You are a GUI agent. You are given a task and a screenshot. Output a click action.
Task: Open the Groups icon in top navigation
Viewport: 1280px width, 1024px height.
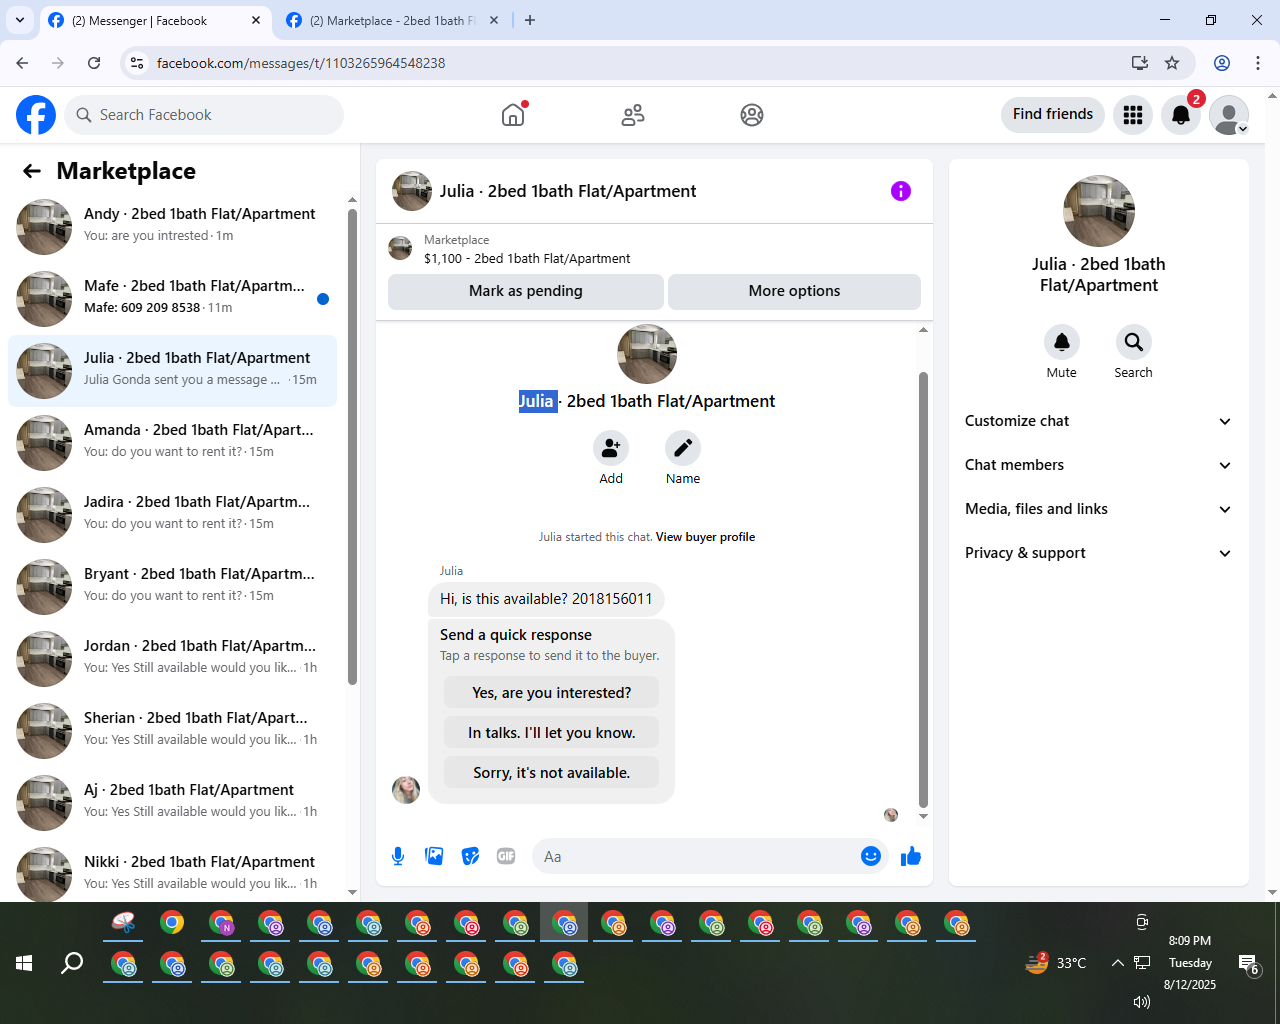752,115
